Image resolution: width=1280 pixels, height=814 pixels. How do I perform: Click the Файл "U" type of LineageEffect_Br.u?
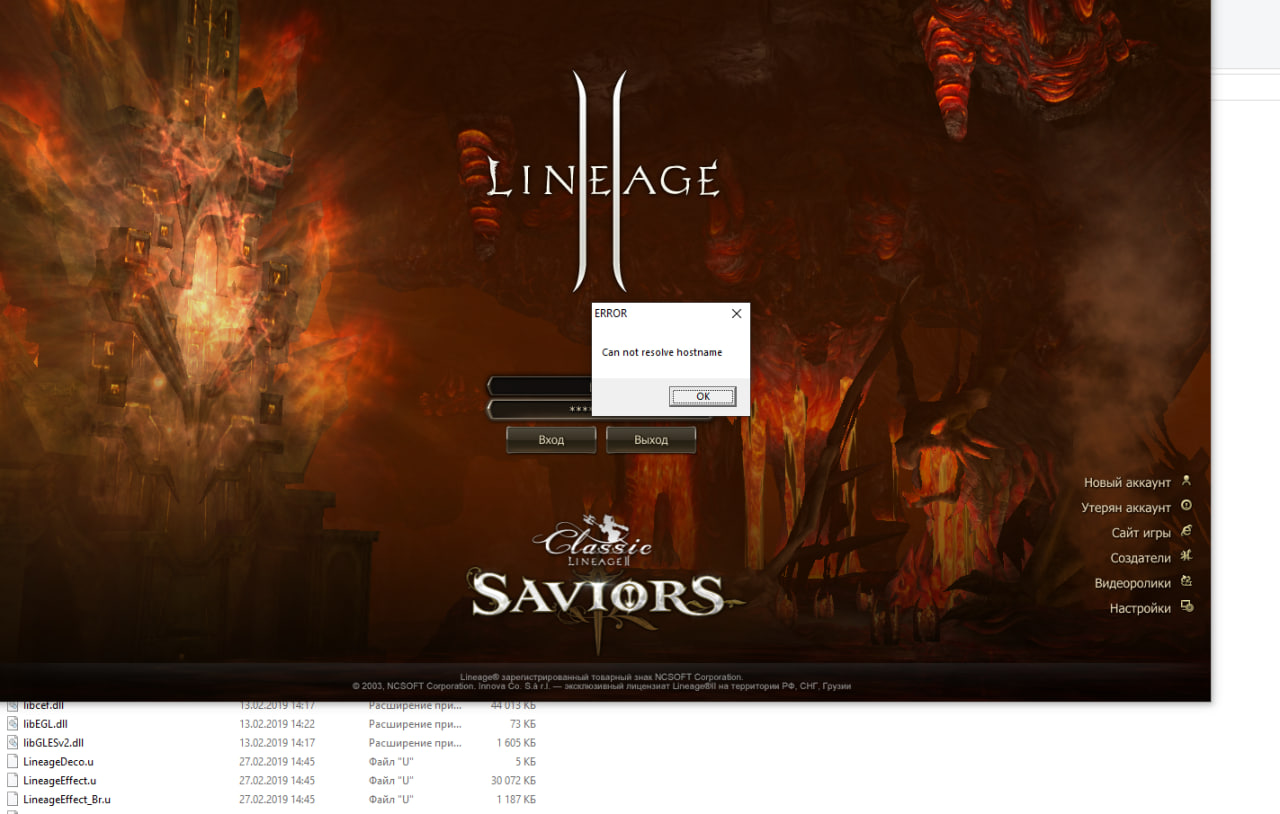[x=392, y=799]
